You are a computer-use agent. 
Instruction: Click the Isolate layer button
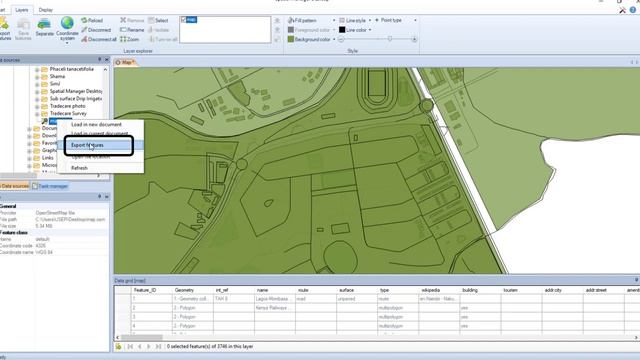point(159,30)
